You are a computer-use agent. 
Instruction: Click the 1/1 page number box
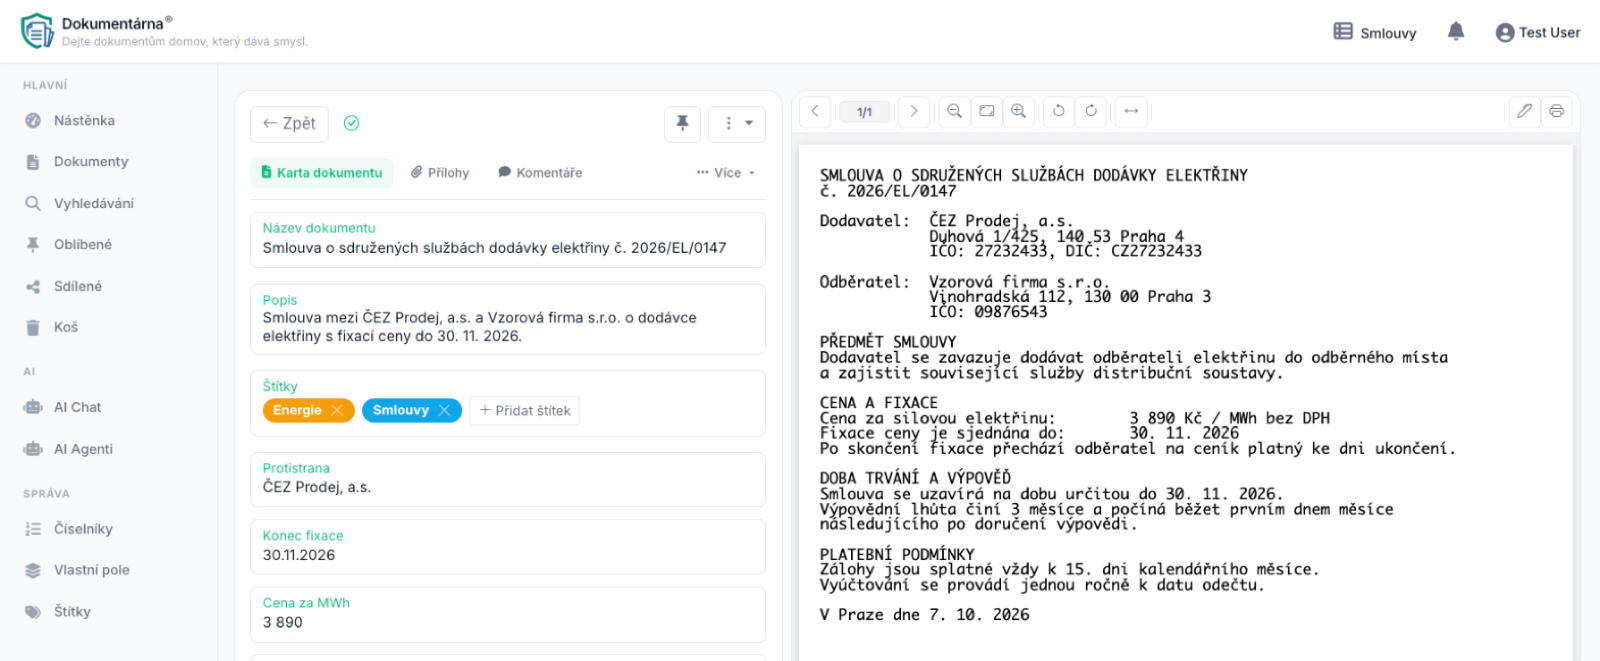[865, 112]
